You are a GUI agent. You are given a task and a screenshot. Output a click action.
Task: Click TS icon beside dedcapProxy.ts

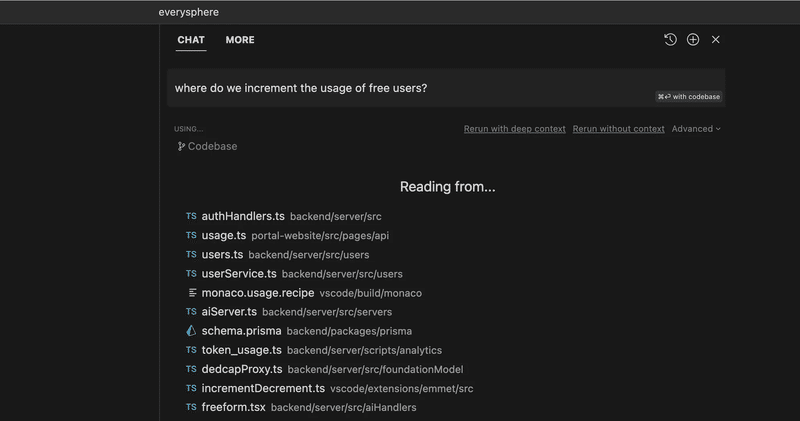coord(191,369)
